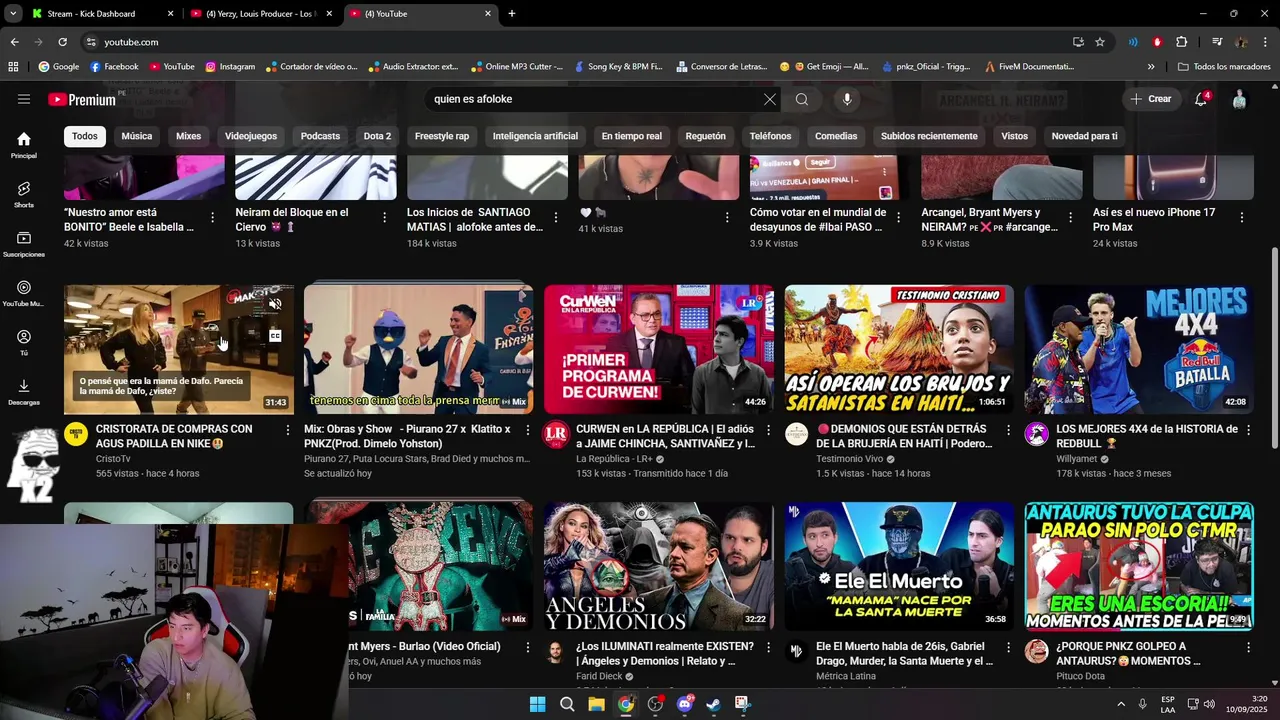Open options for MEJORES 4x4 REDBULL video
This screenshot has height=720, width=1280.
(x=1248, y=430)
